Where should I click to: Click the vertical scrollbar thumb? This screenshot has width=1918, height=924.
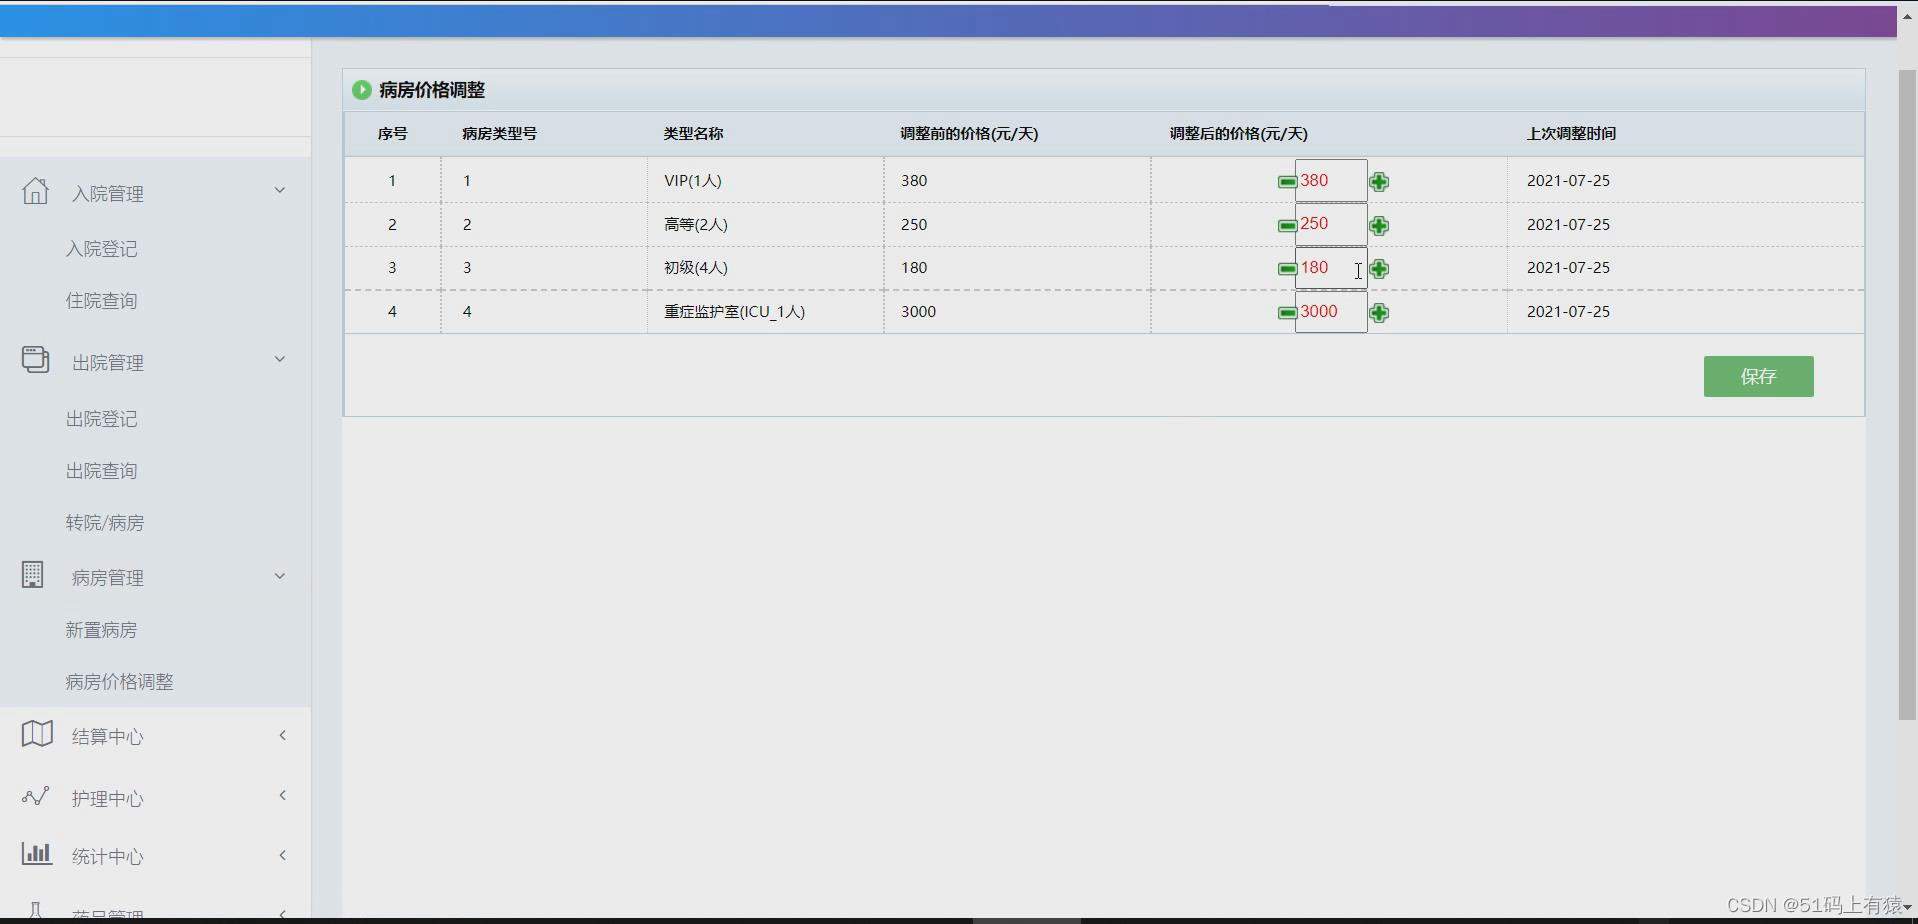point(1907,395)
